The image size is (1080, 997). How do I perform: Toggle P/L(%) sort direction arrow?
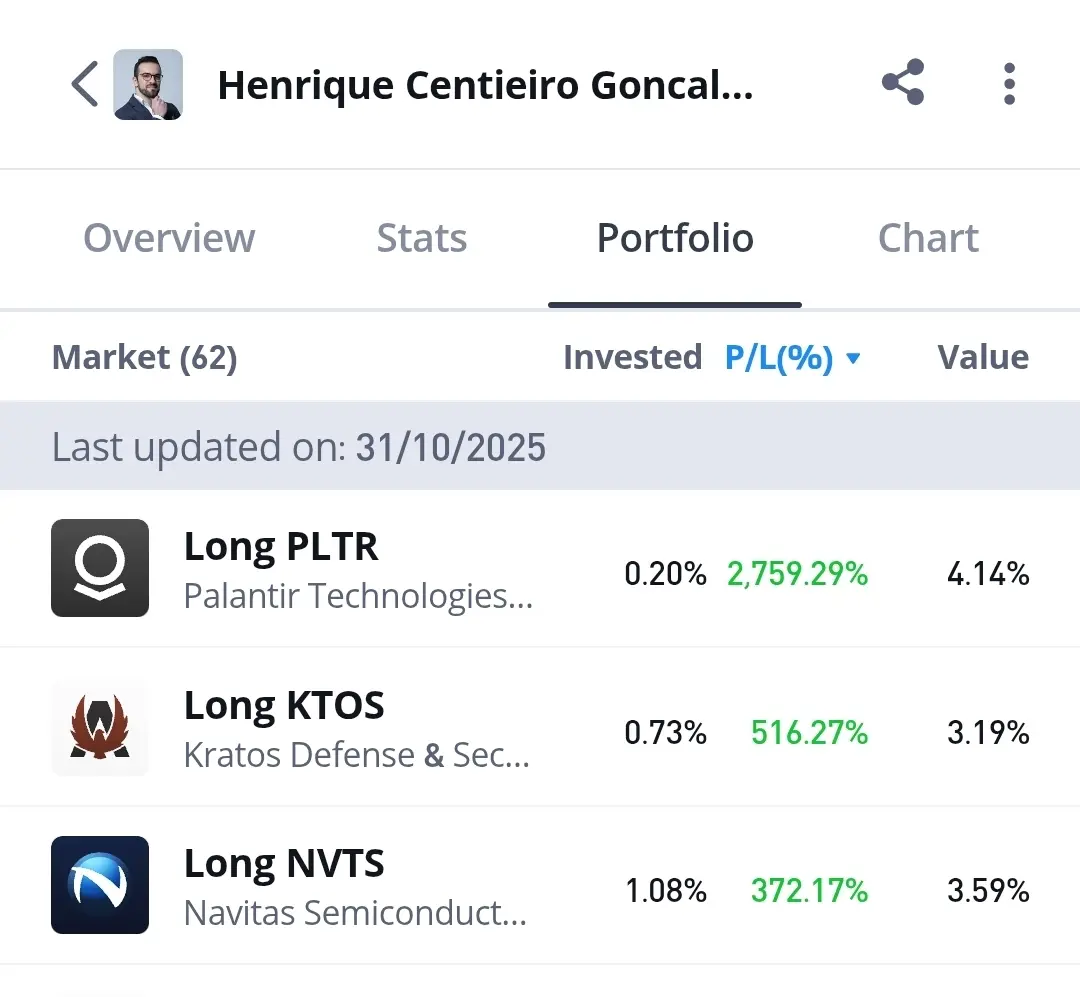point(853,359)
